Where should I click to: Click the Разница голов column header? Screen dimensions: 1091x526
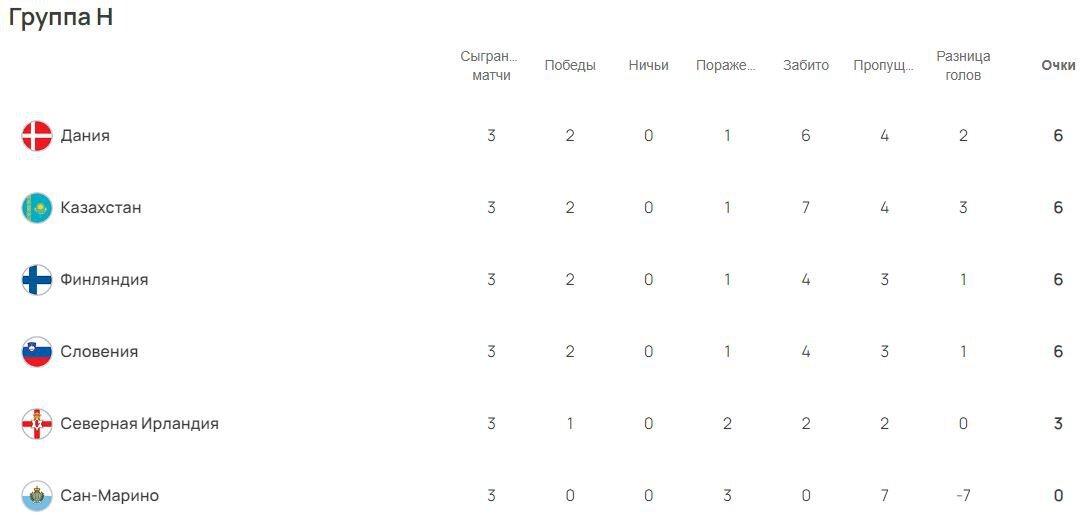coord(963,65)
